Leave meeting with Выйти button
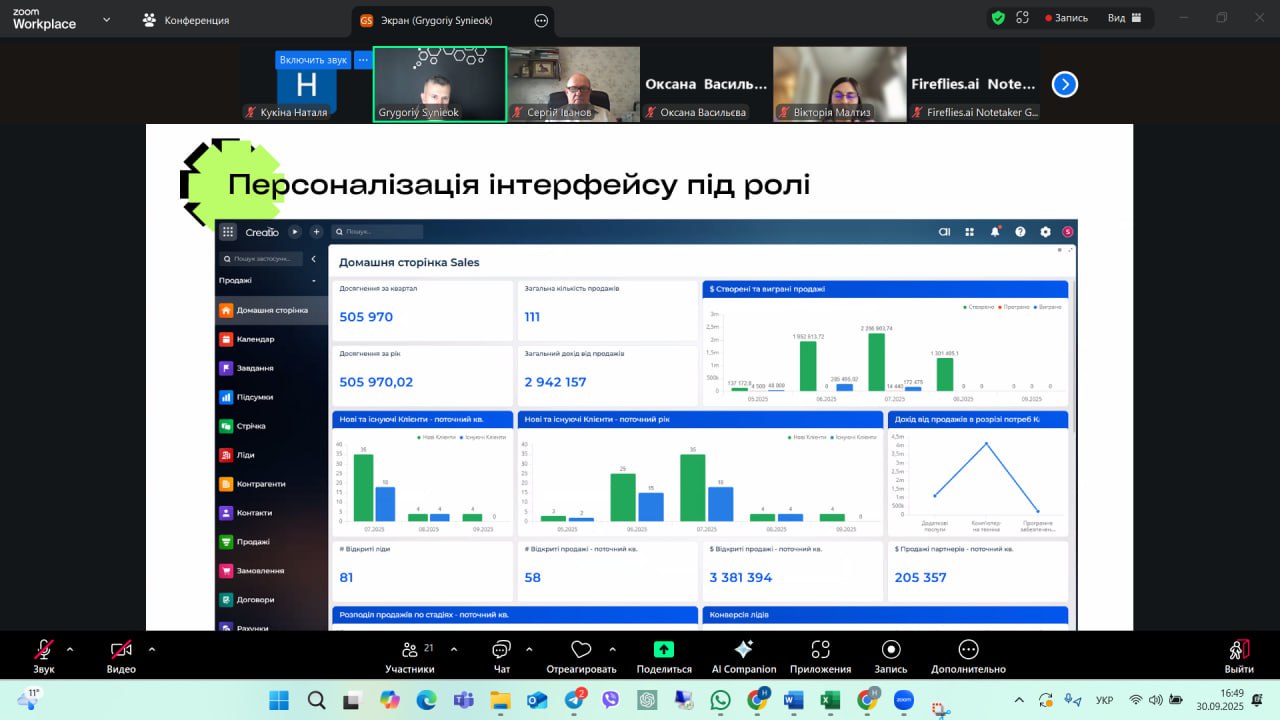 [x=1239, y=657]
